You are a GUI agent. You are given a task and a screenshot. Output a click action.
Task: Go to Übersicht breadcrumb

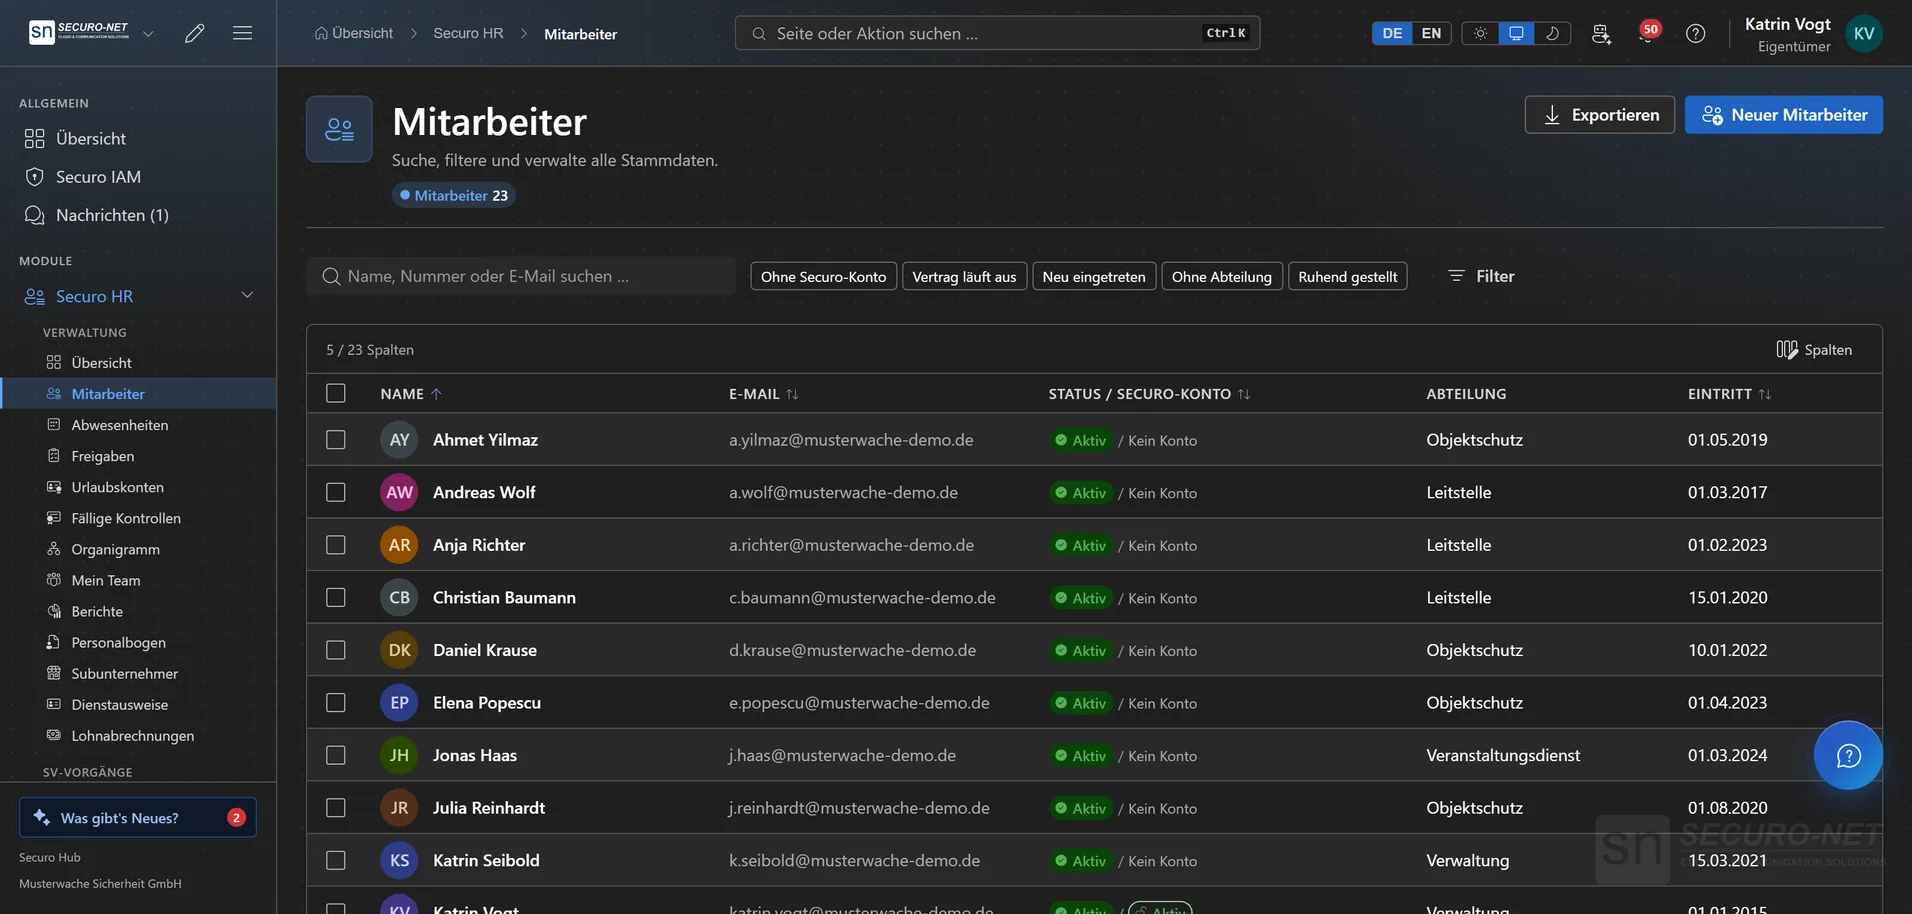354,33
